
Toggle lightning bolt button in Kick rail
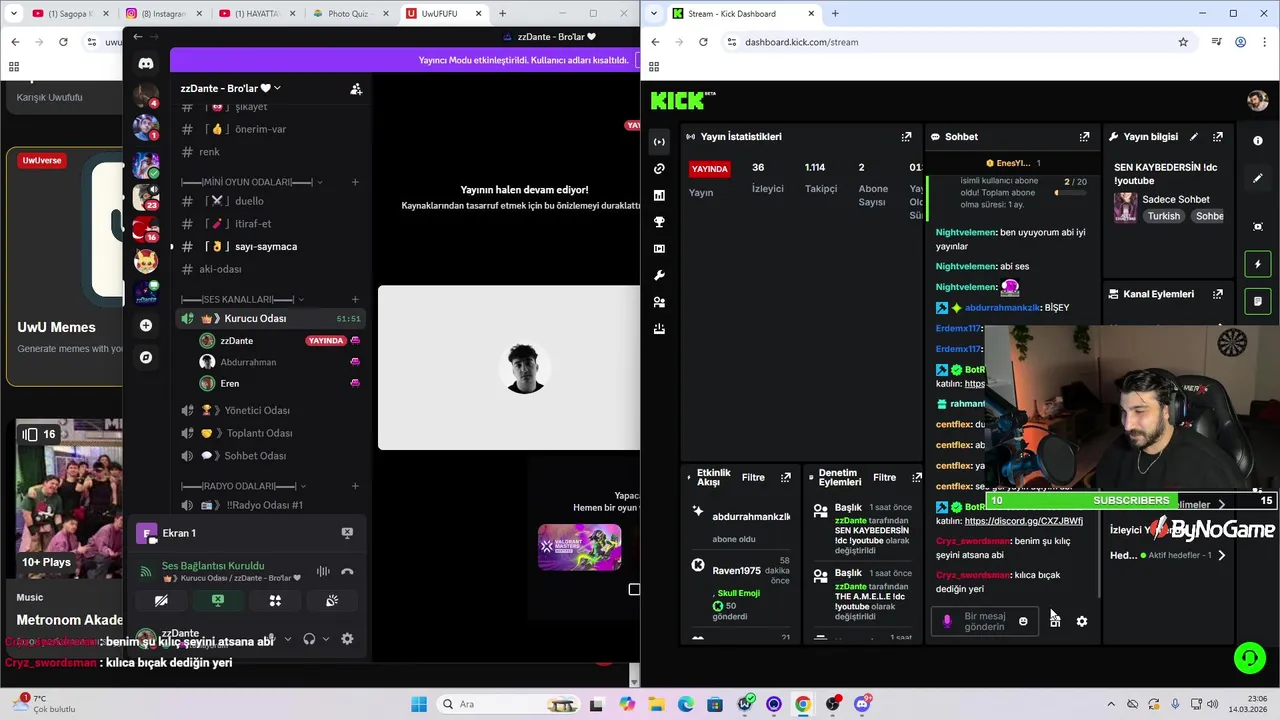click(x=1258, y=265)
